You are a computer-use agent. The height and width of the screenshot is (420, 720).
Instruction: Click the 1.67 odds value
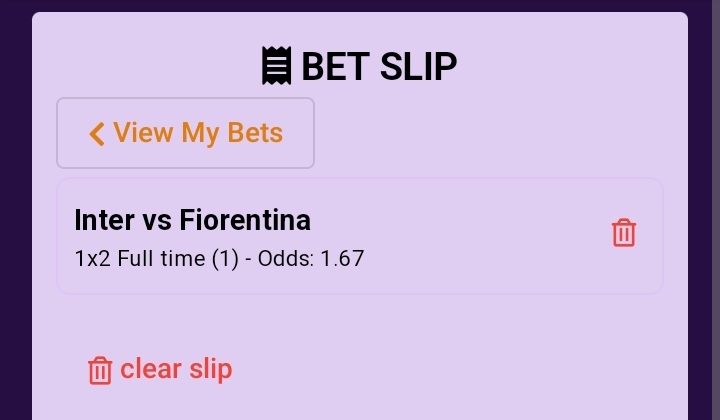coord(342,259)
